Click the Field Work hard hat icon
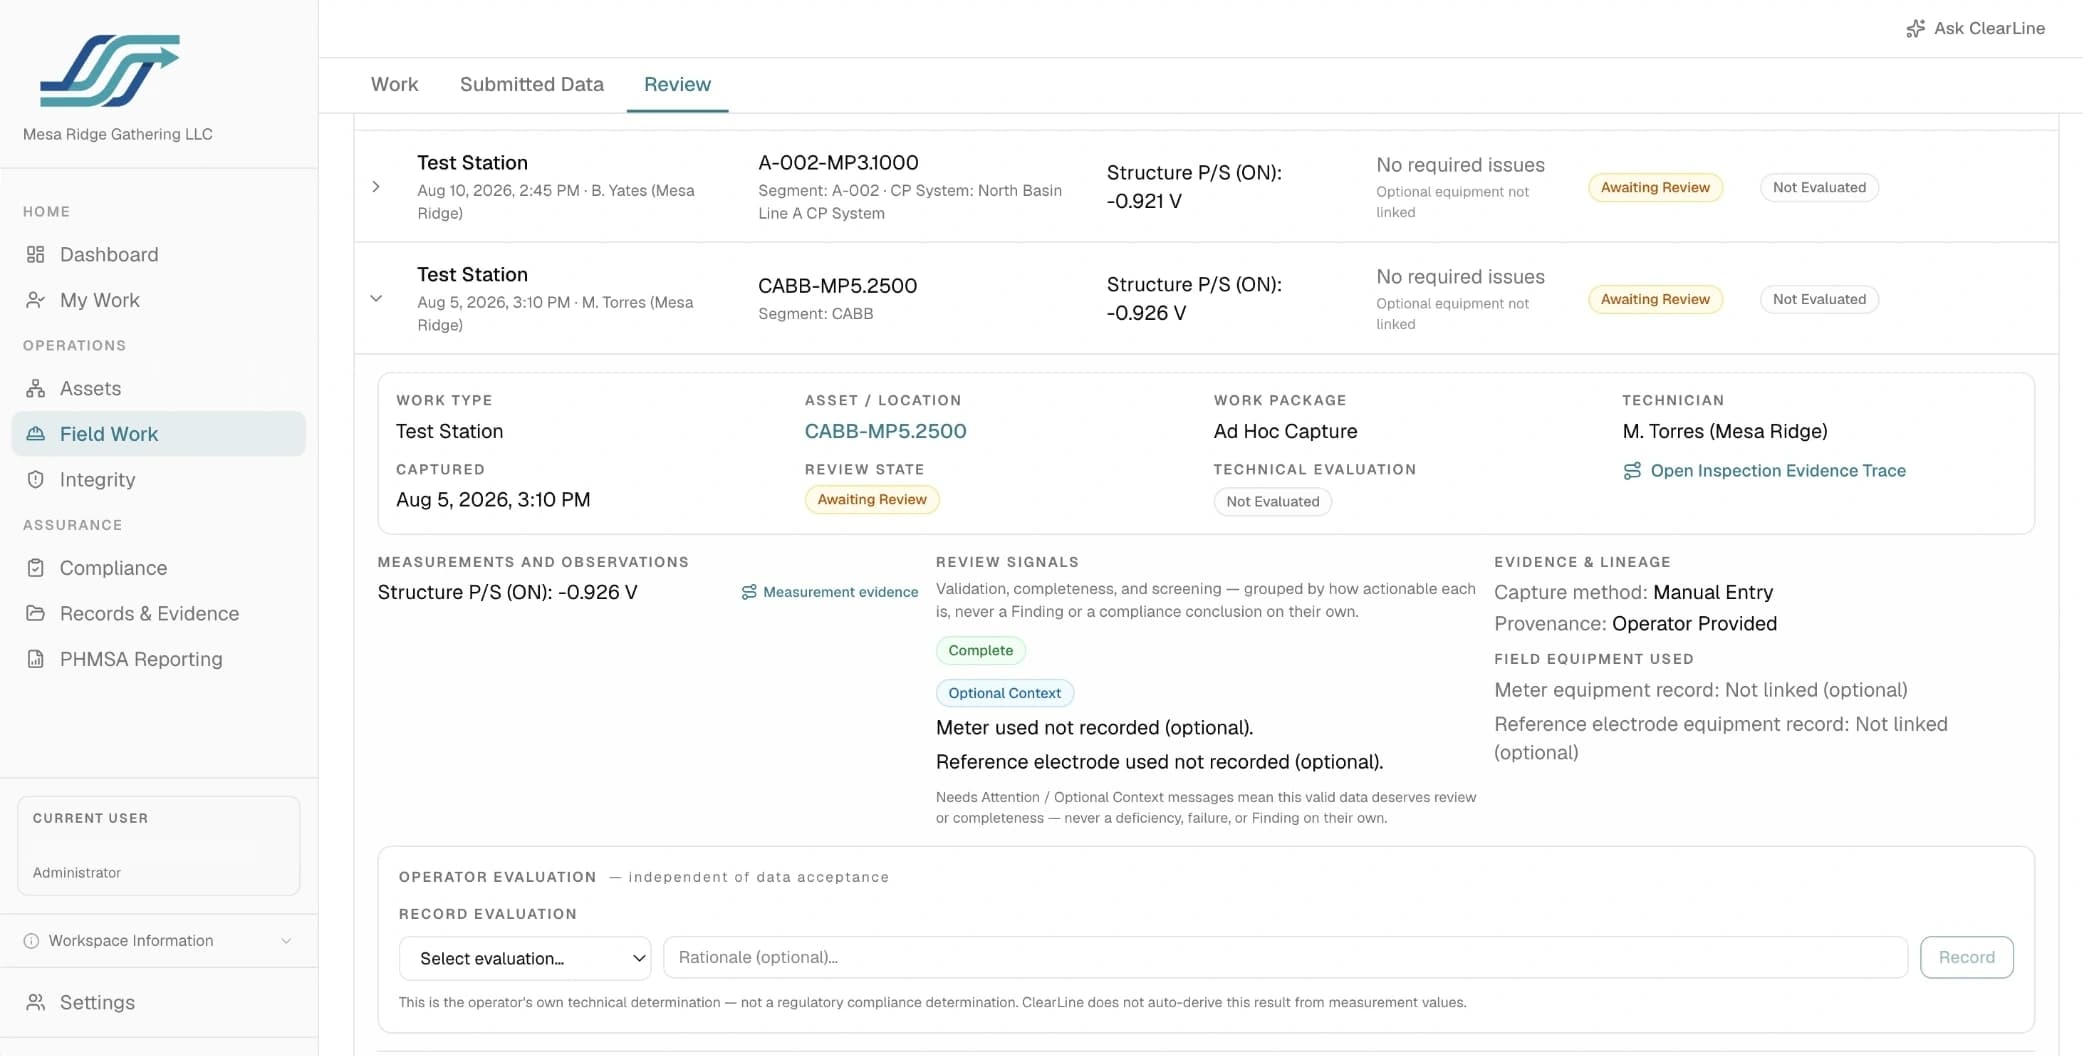Image resolution: width=2083 pixels, height=1056 pixels. pos(36,434)
